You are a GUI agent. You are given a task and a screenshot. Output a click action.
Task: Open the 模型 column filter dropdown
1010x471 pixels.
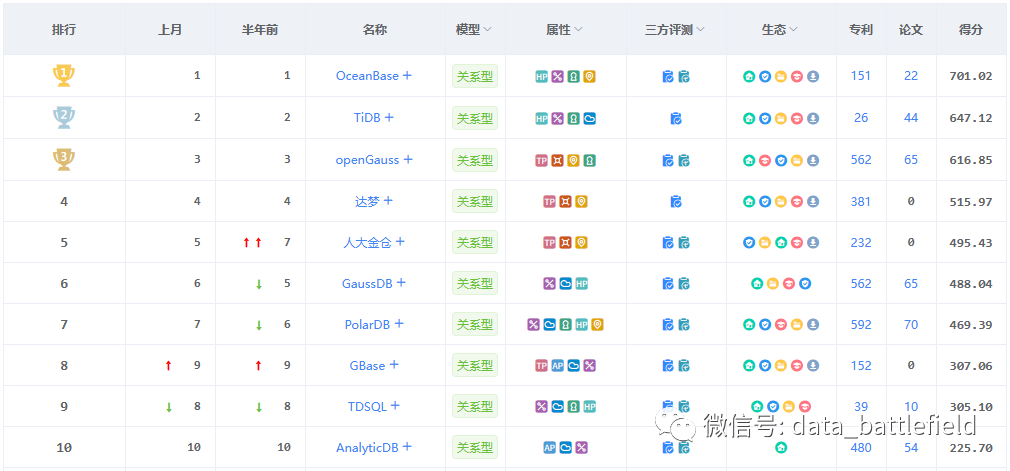pyautogui.click(x=488, y=30)
